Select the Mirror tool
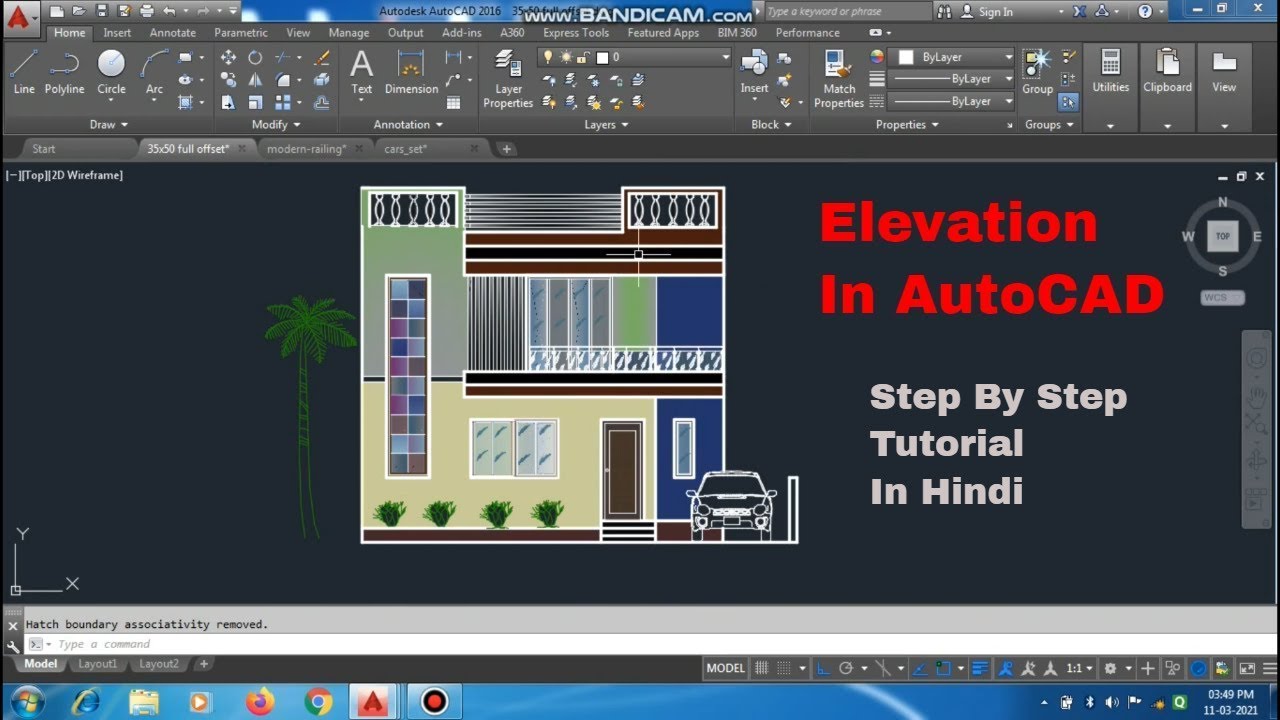Image resolution: width=1280 pixels, height=720 pixels. 255,80
